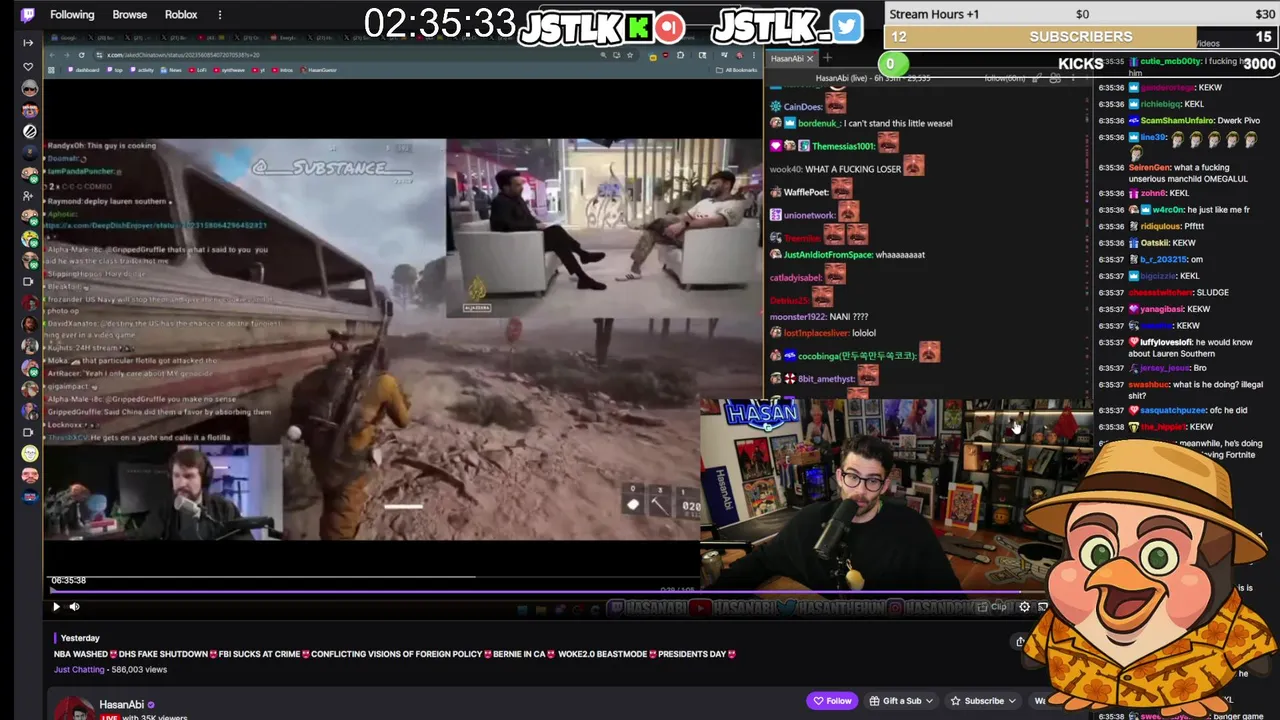Open the LoFi bookmark in embedded browser
The image size is (1280, 720).
197,70
